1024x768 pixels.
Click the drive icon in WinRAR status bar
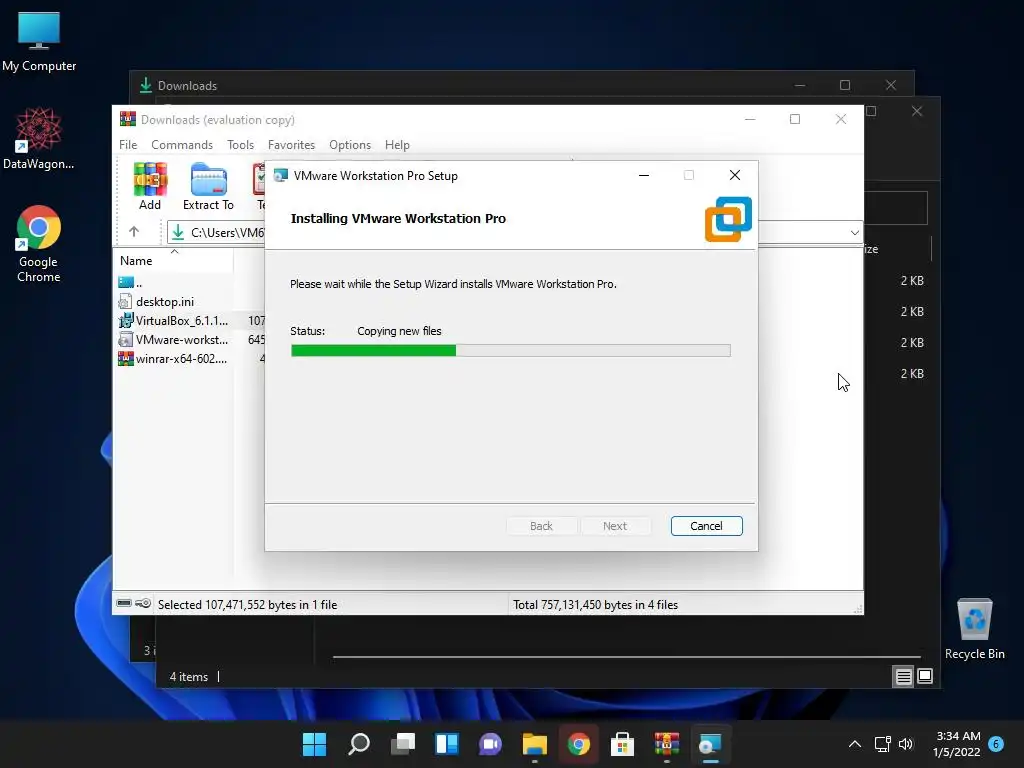(124, 603)
